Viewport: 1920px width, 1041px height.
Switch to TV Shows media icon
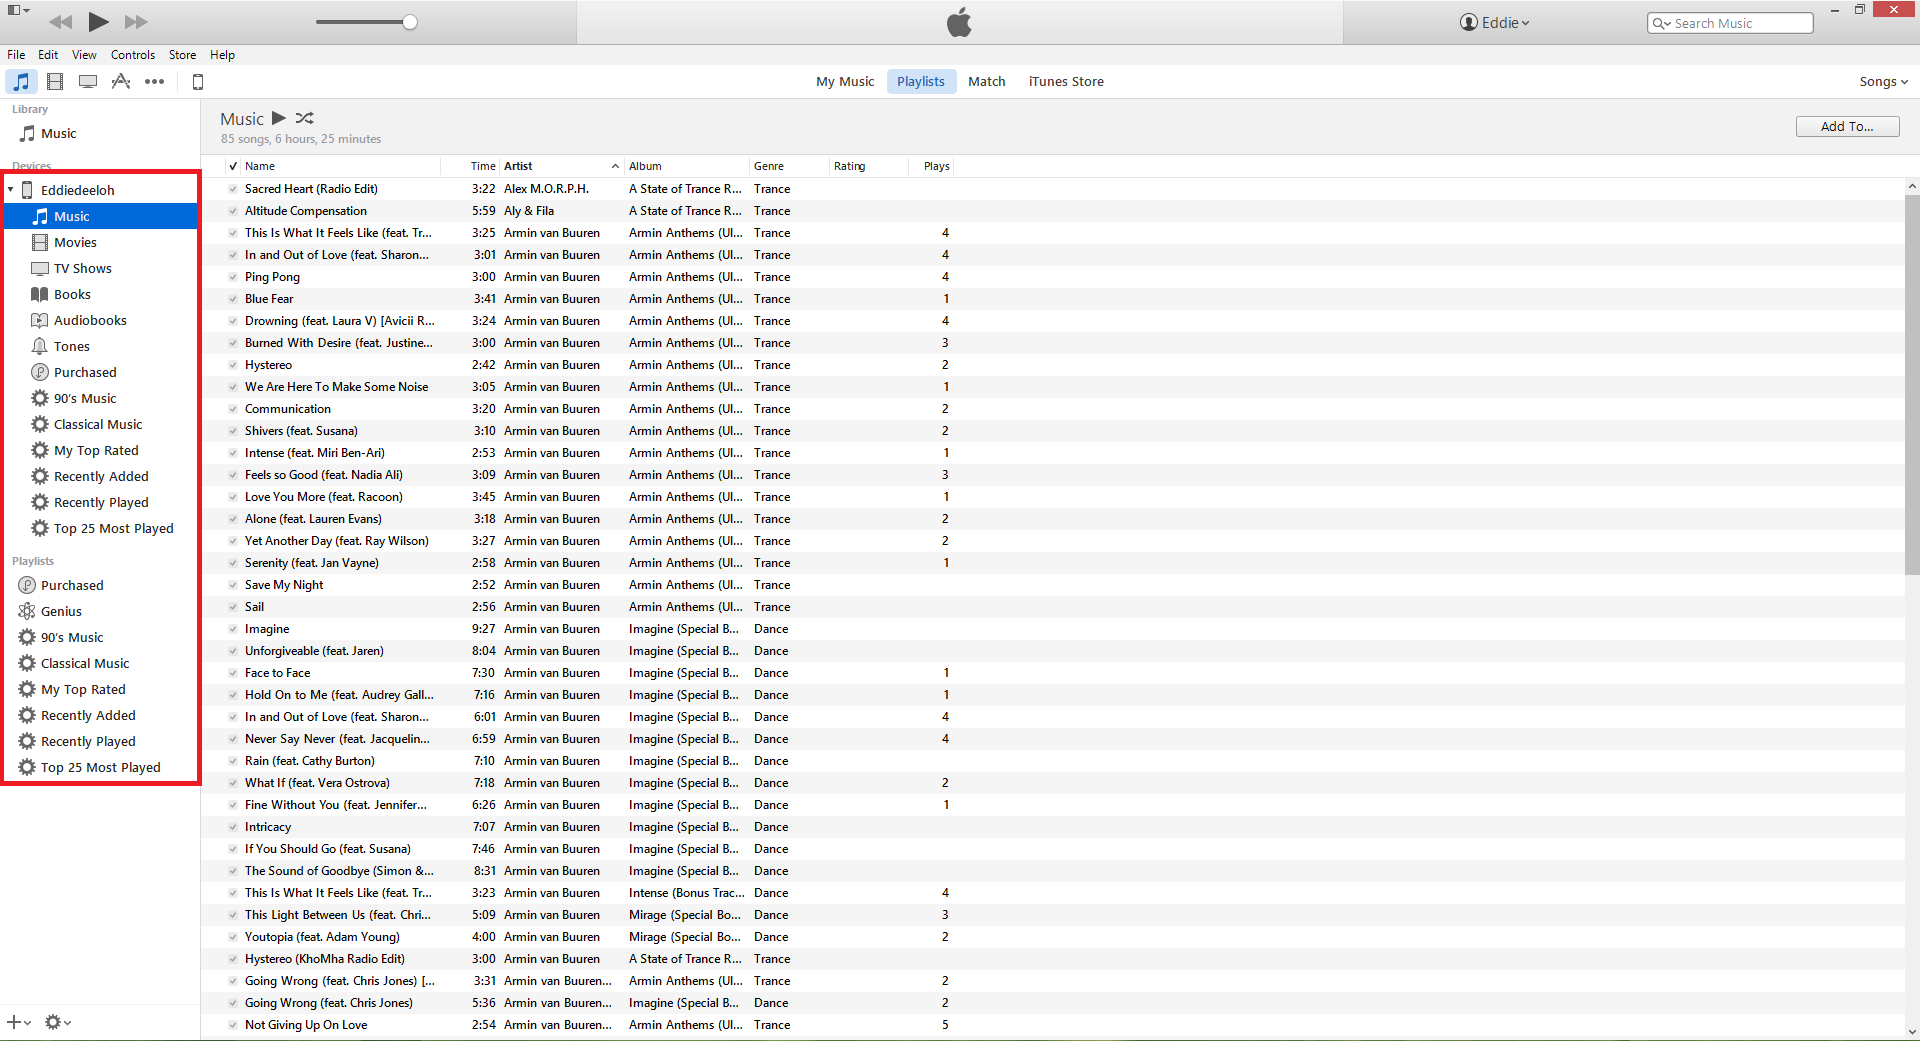(88, 82)
